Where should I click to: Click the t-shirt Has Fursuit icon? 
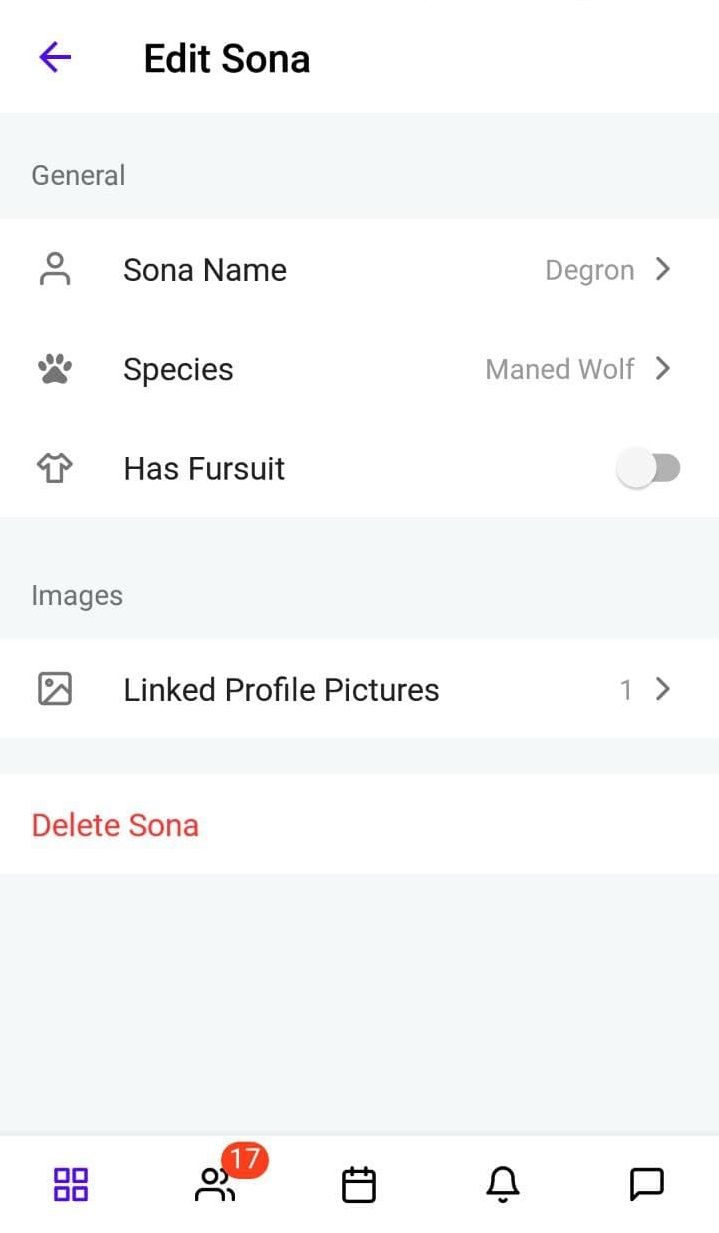point(55,469)
